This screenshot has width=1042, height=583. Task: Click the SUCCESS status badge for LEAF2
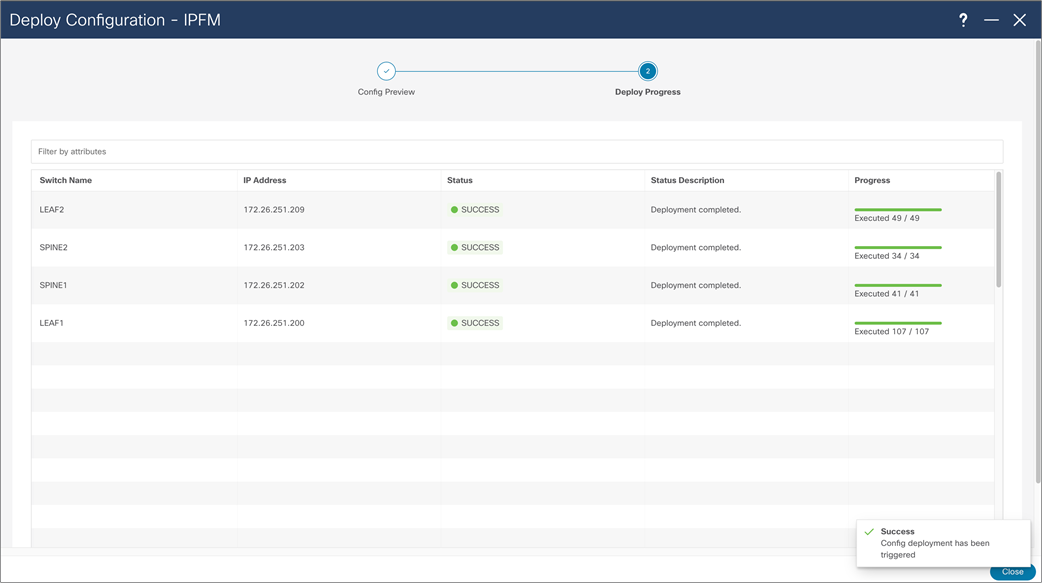(x=474, y=209)
